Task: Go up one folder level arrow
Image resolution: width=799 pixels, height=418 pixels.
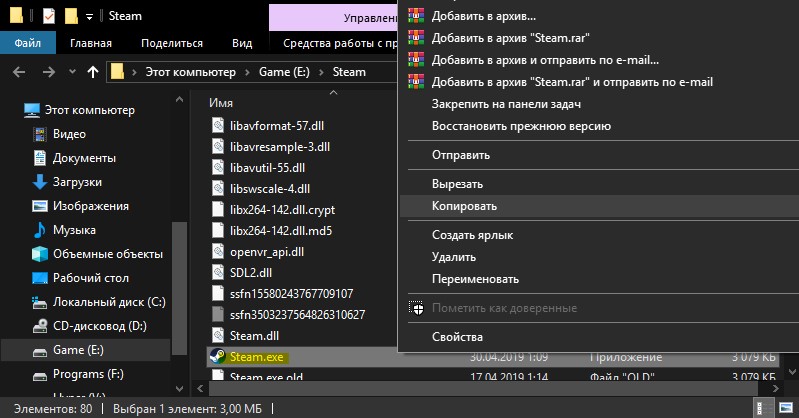Action: (93, 72)
